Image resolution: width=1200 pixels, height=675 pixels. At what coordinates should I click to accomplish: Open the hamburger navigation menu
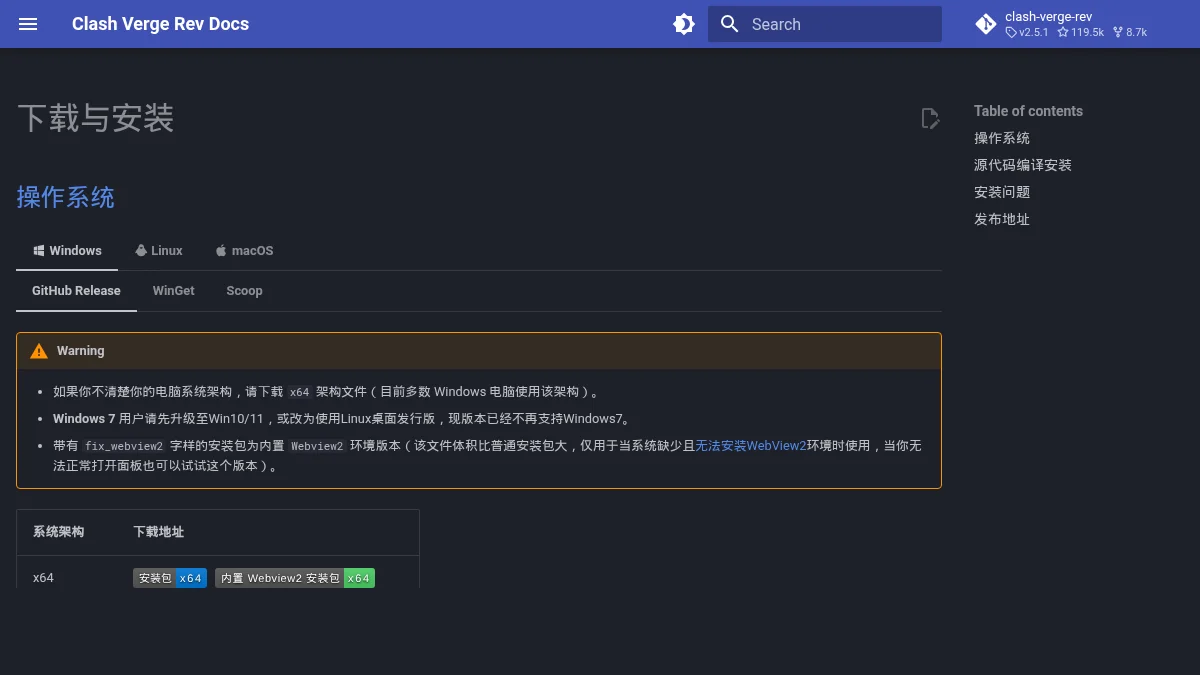click(28, 24)
